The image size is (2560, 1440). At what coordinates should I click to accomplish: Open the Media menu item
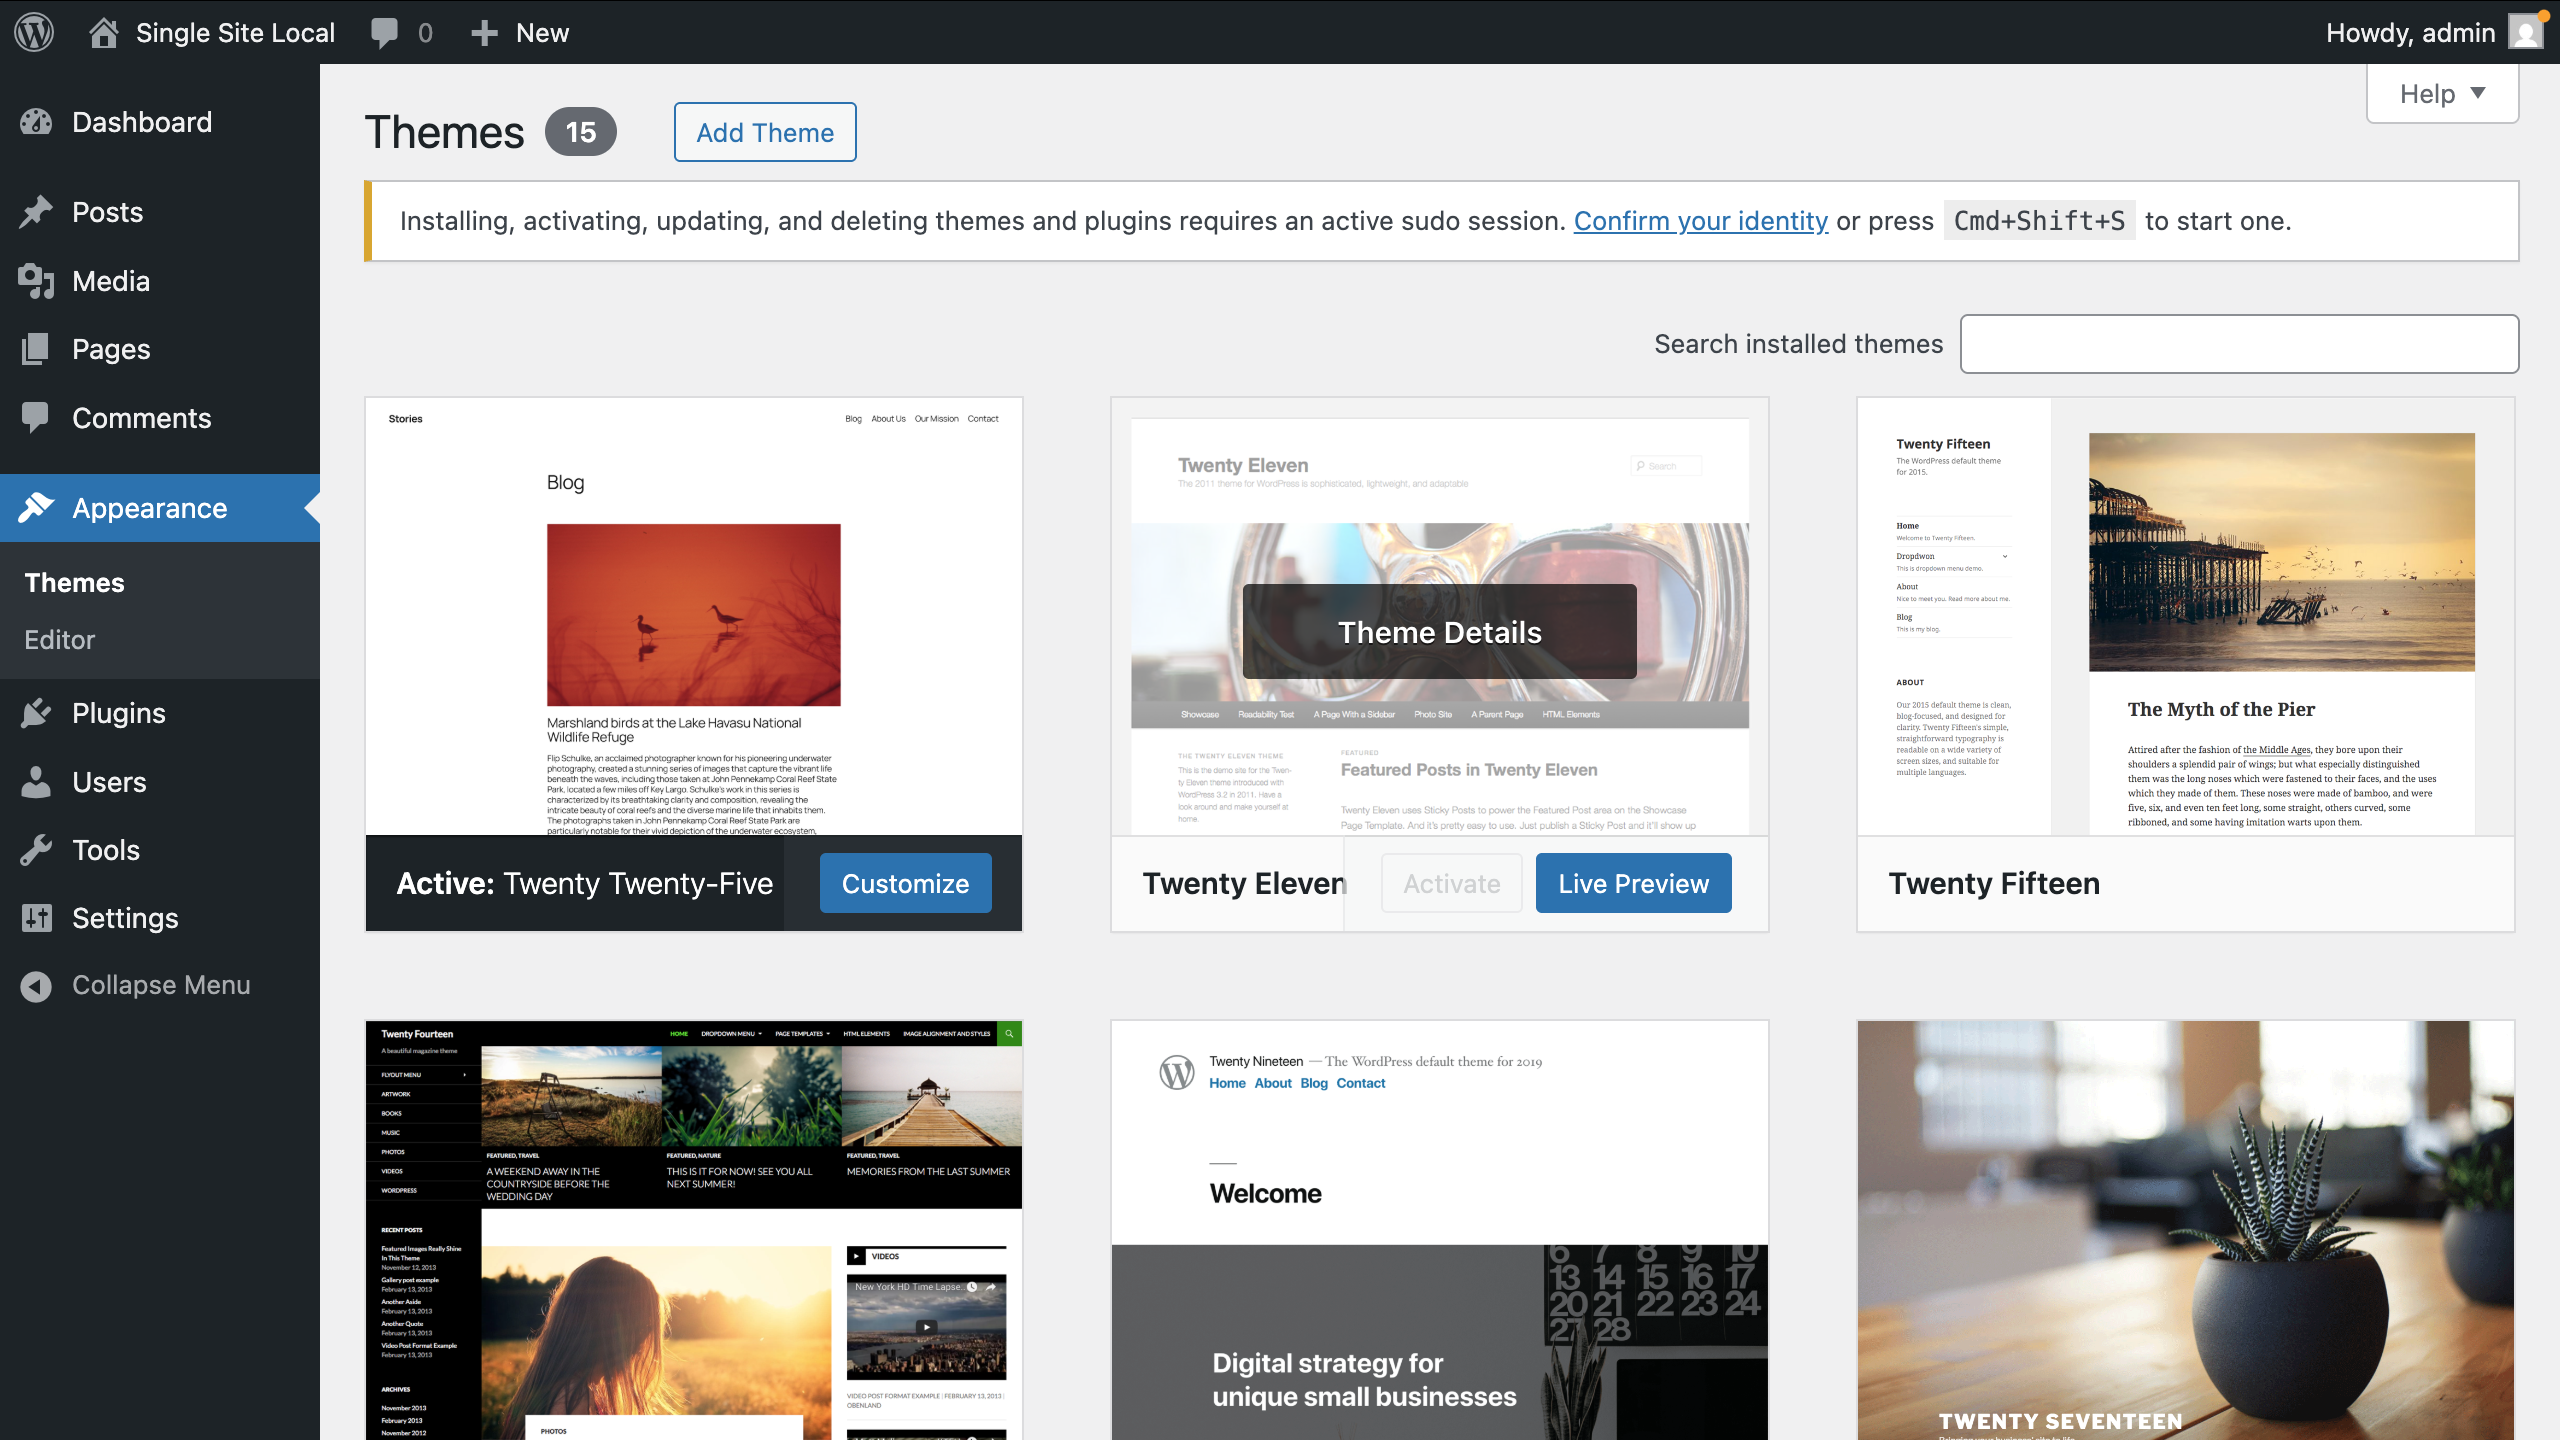tap(160, 281)
